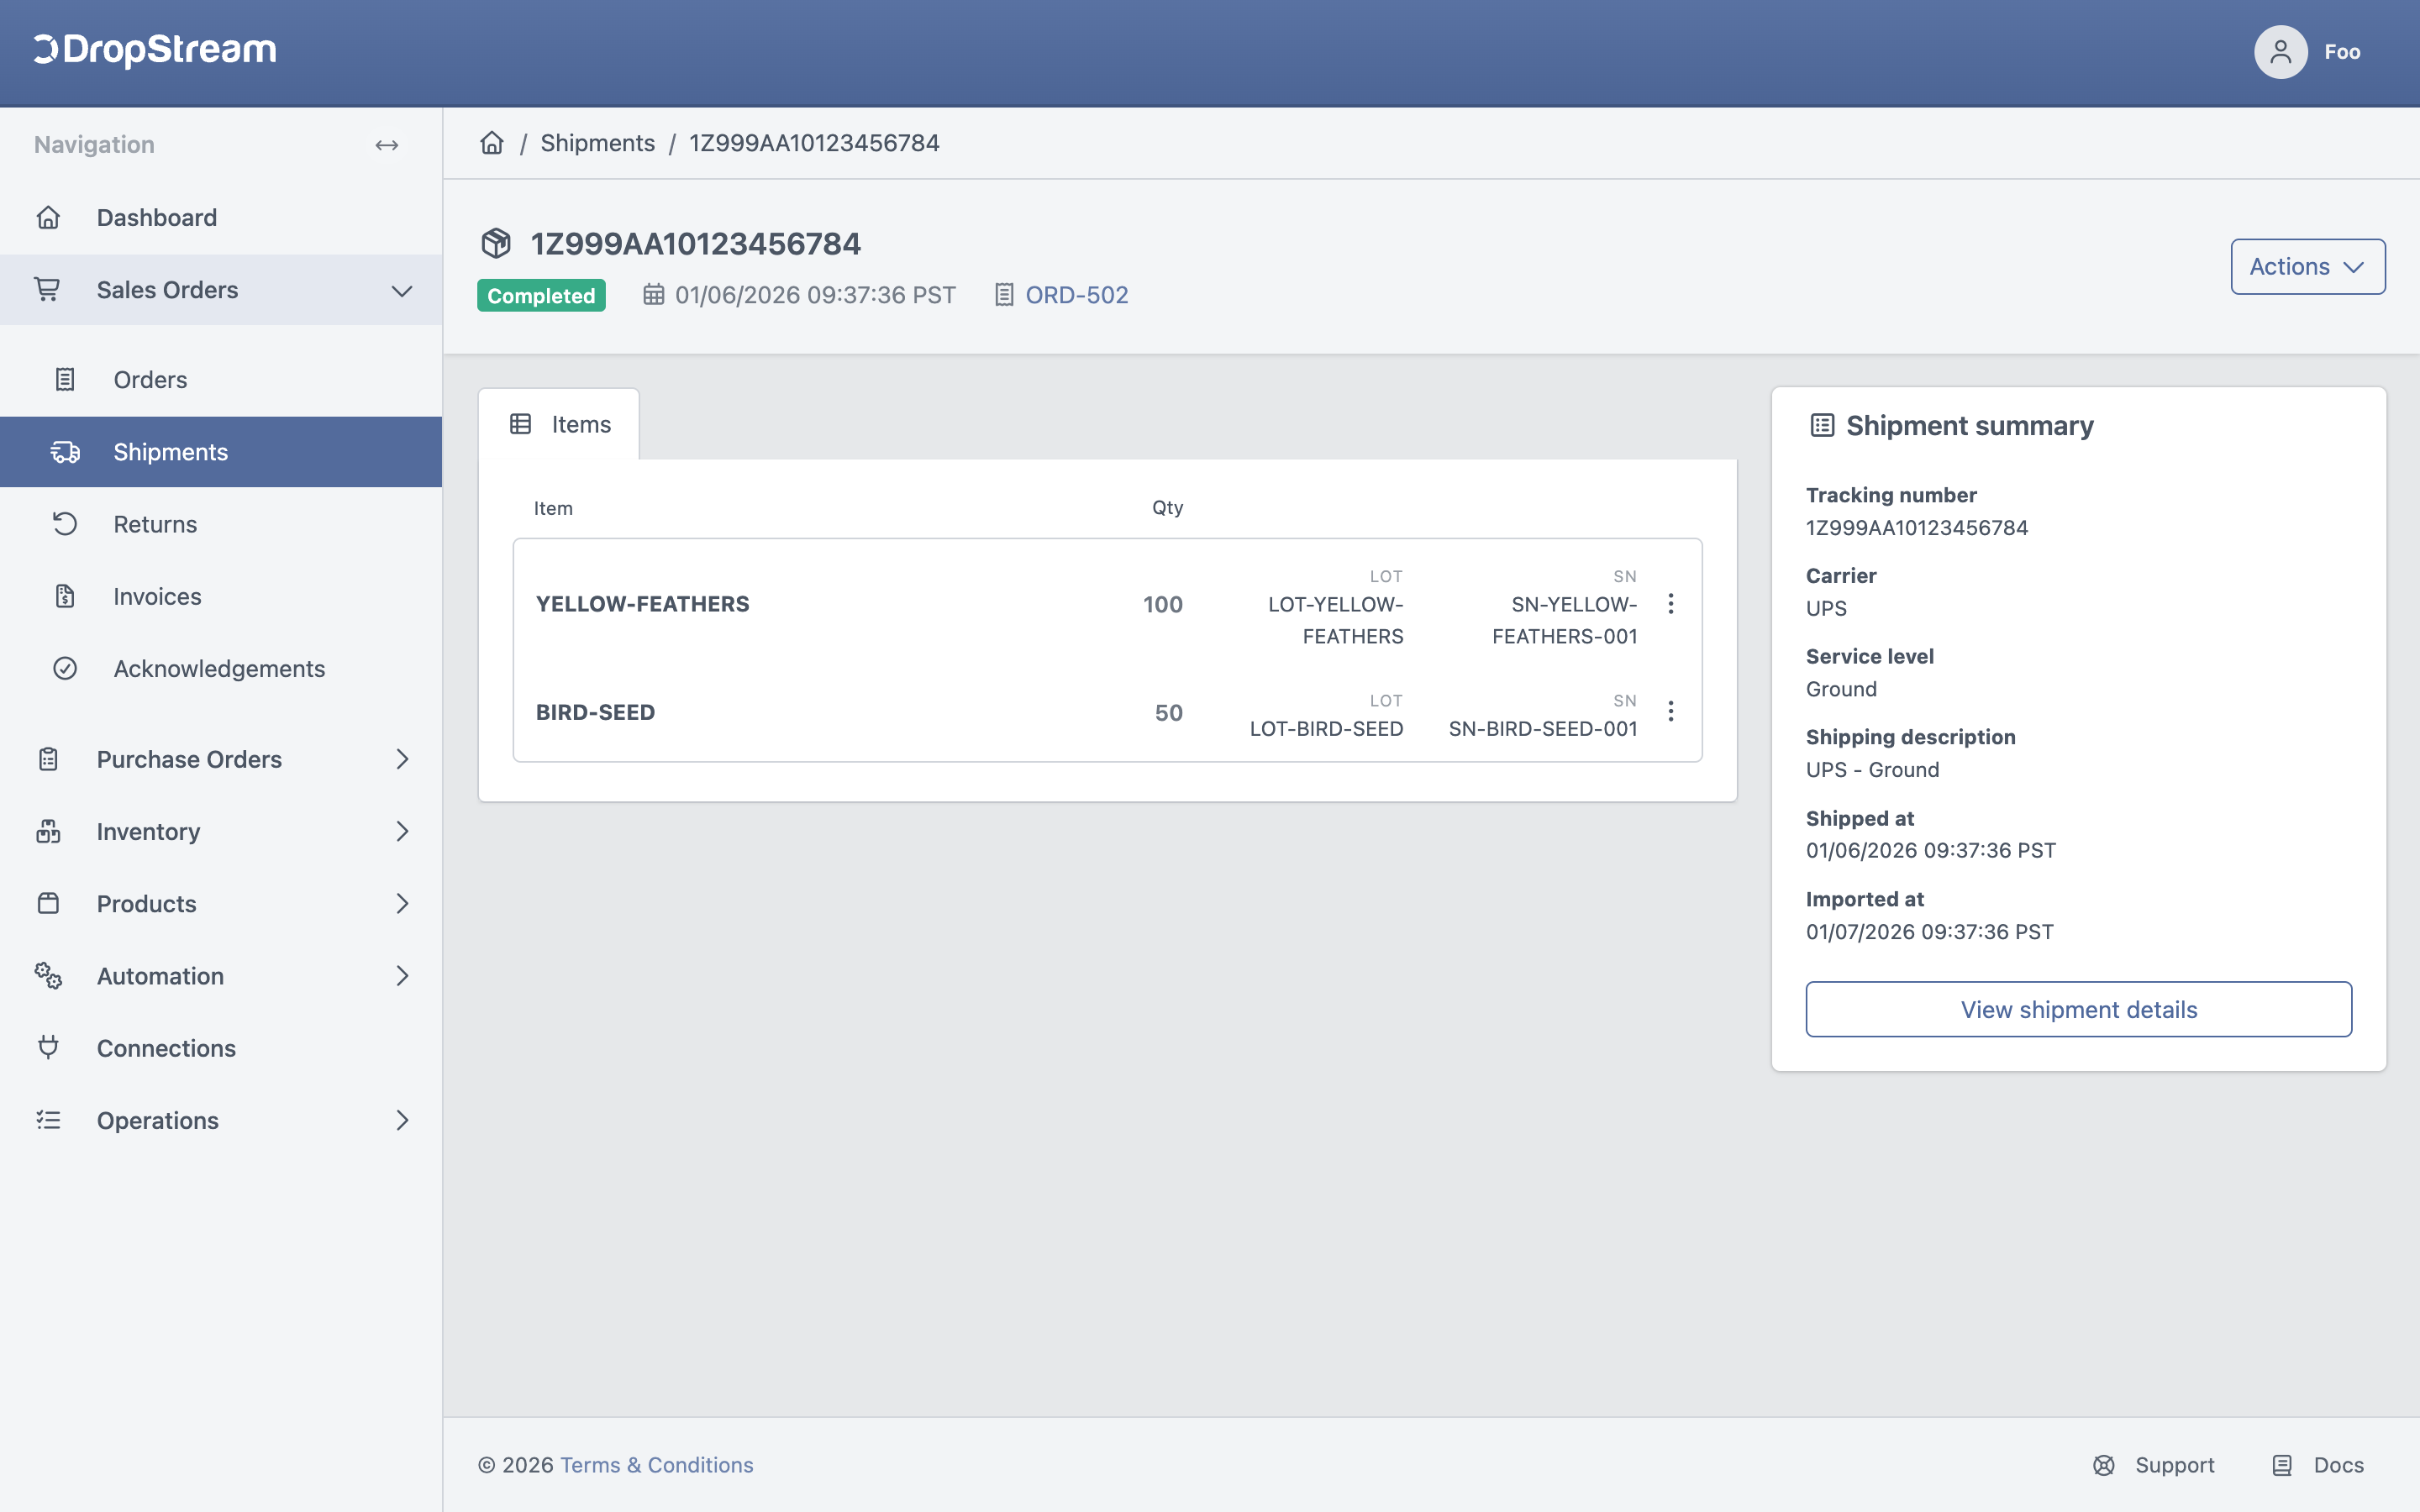Go to home via the breadcrumb house icon
The width and height of the screenshot is (2420, 1512).
pyautogui.click(x=492, y=143)
